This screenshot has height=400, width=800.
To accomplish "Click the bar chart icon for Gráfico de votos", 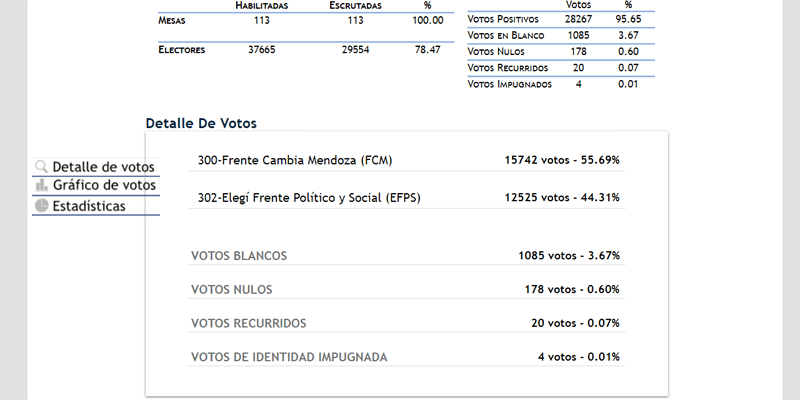I will coord(41,185).
